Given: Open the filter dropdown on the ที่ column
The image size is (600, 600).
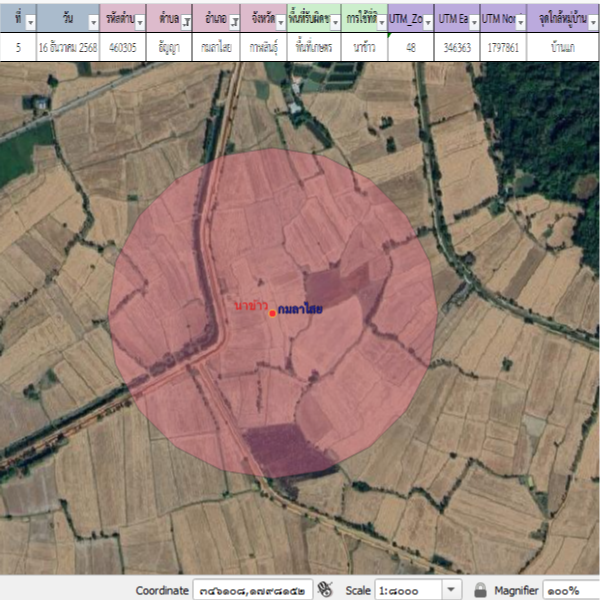Looking at the screenshot, I should [x=30, y=21].
